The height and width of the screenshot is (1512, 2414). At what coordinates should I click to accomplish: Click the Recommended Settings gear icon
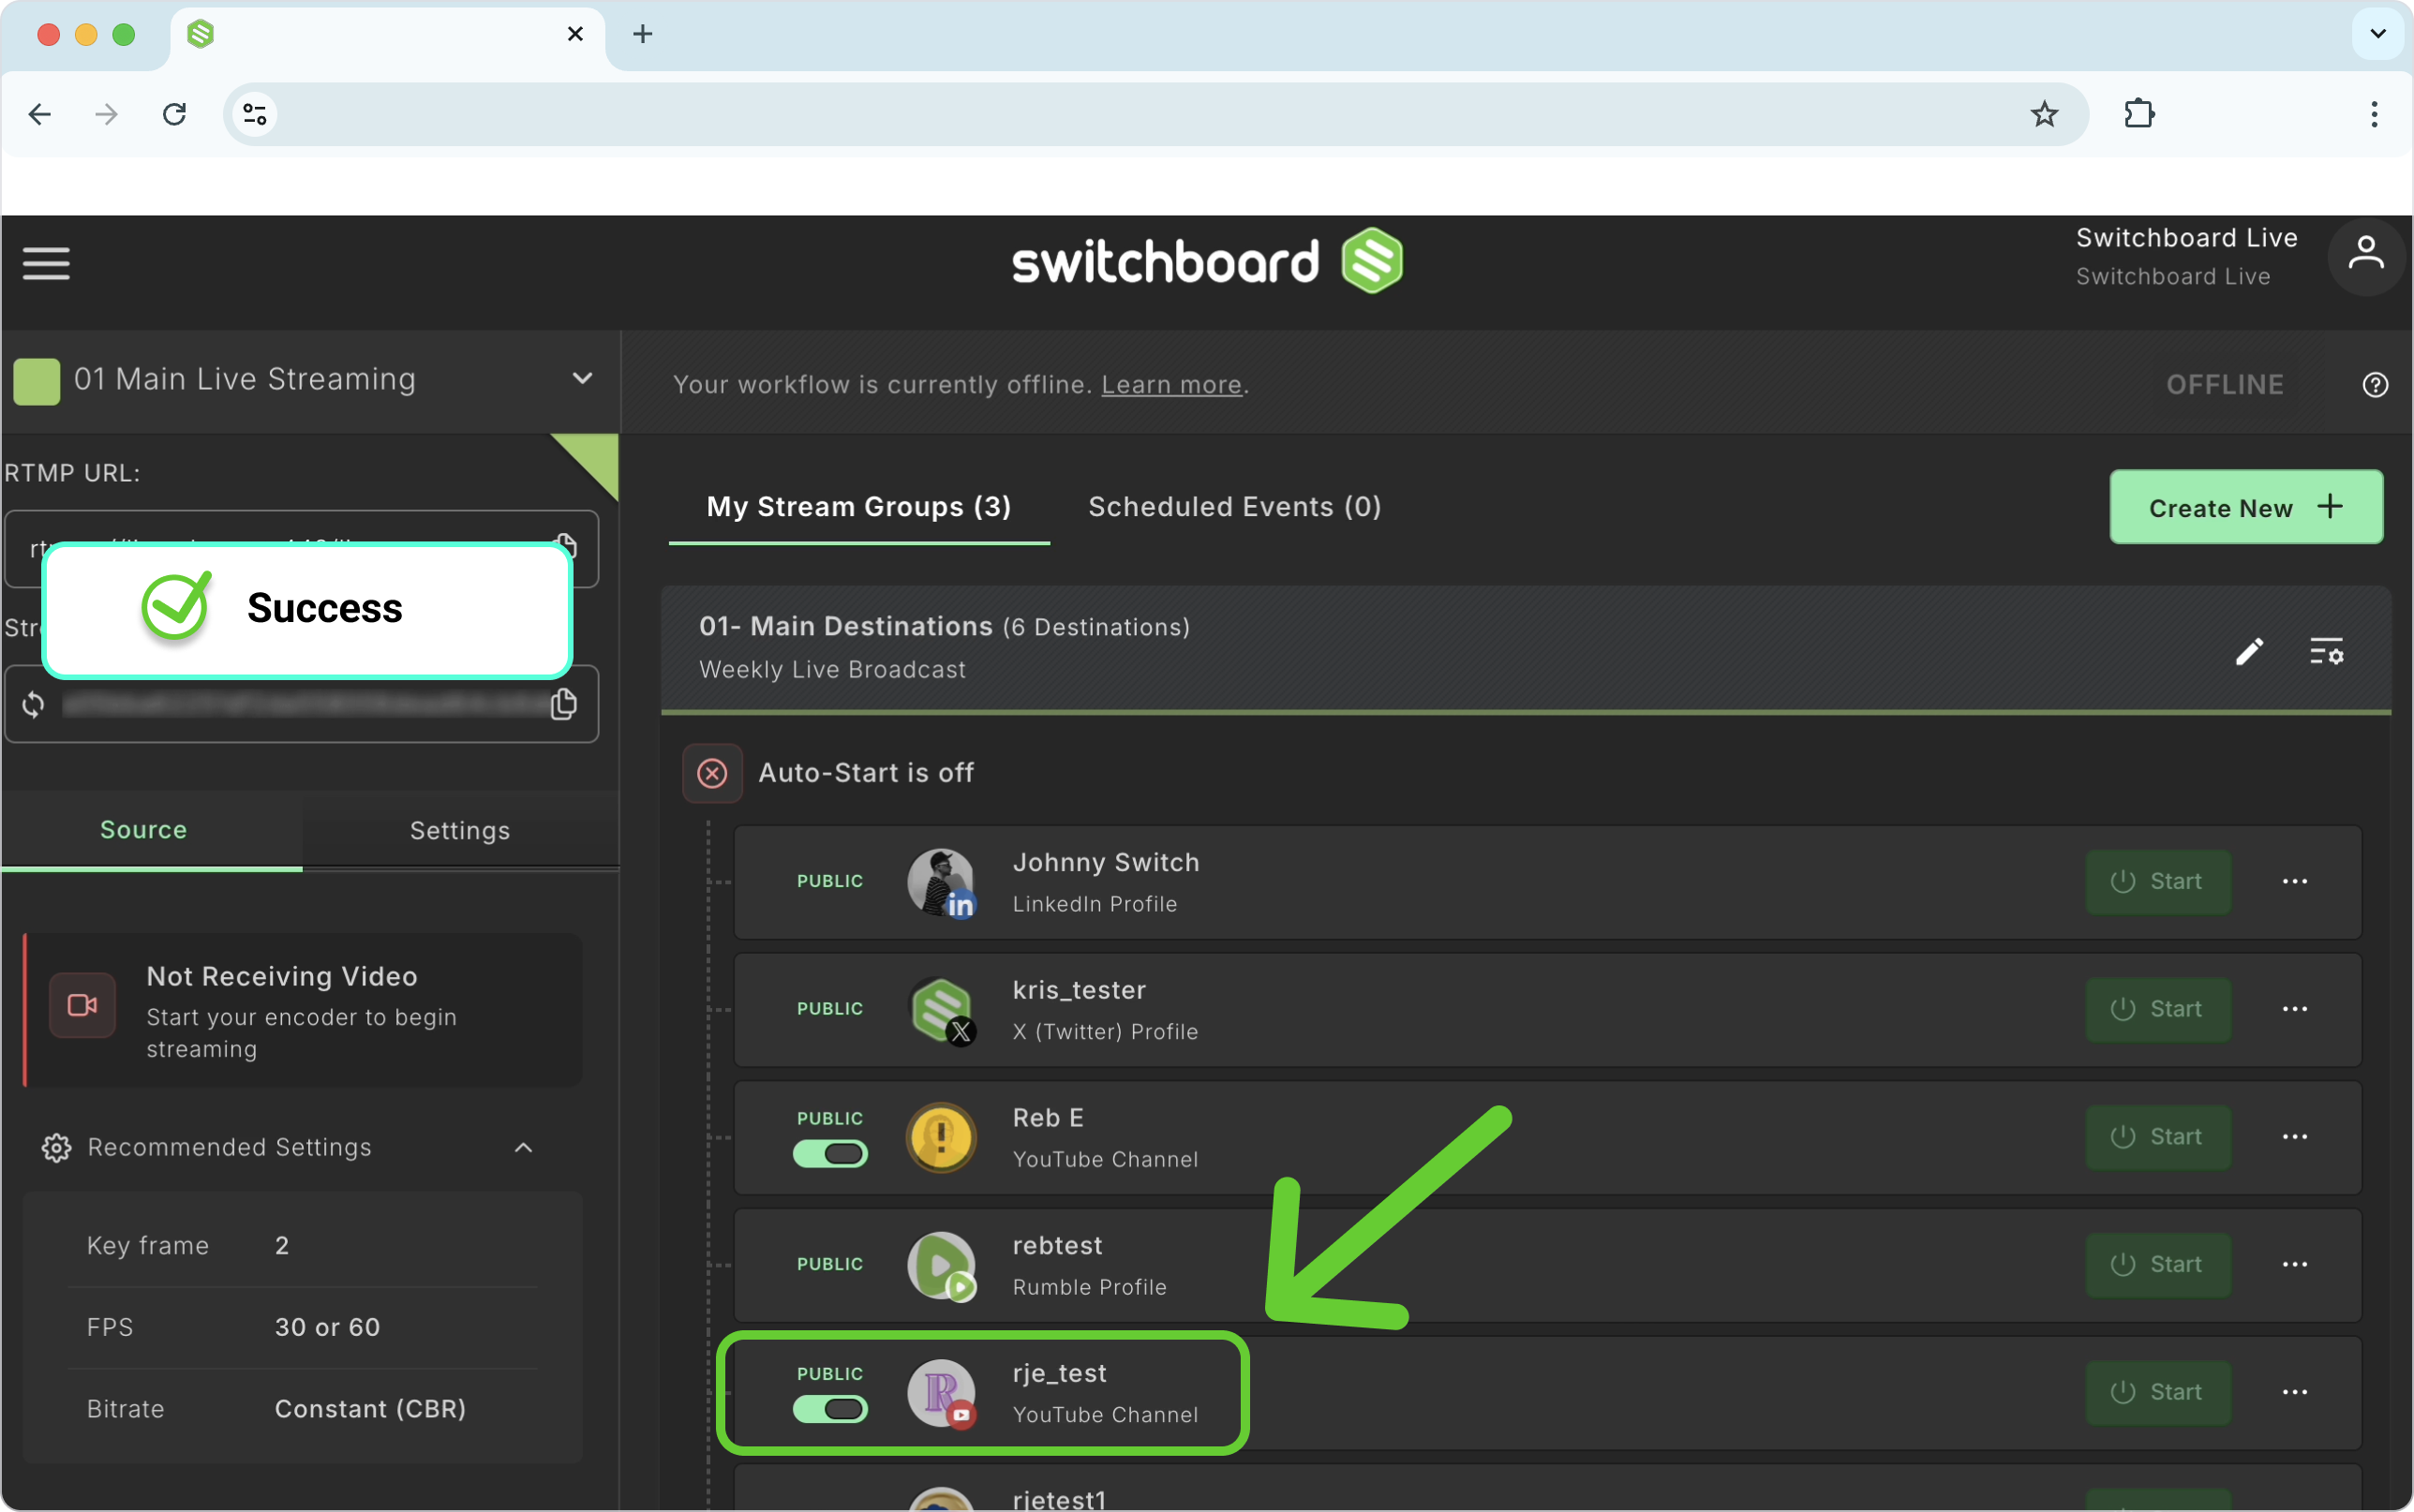(x=56, y=1148)
